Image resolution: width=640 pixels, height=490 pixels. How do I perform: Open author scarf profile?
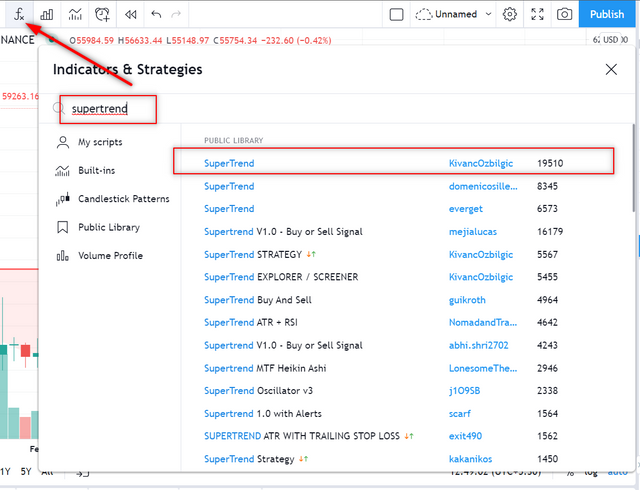click(x=460, y=414)
